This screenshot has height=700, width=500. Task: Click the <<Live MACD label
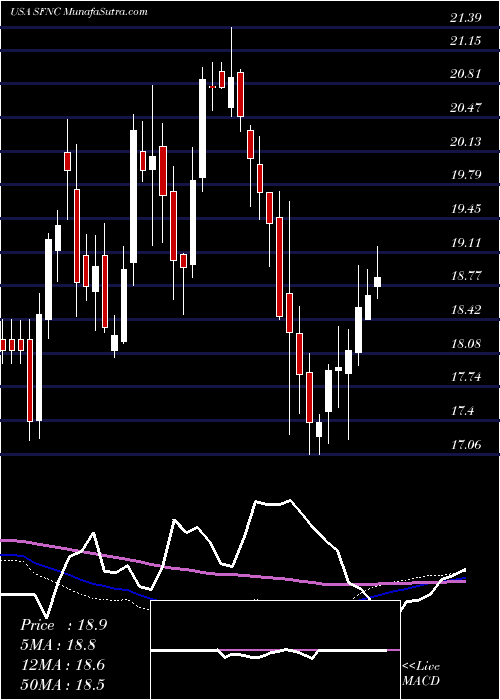(421, 674)
